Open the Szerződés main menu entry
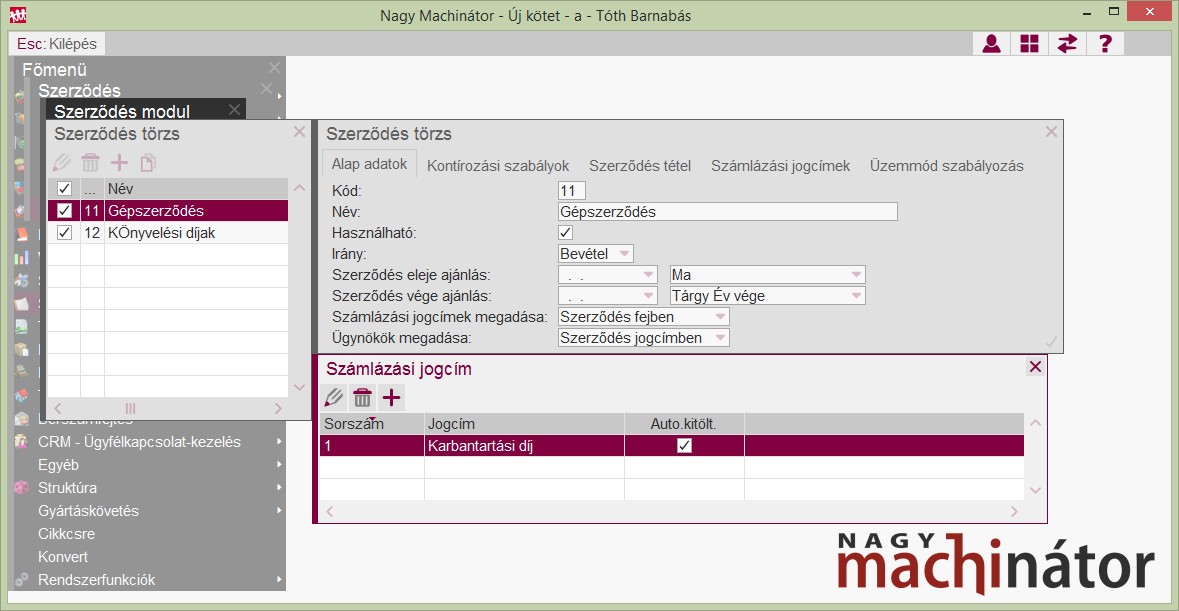The height and width of the screenshot is (611, 1179). pos(80,90)
